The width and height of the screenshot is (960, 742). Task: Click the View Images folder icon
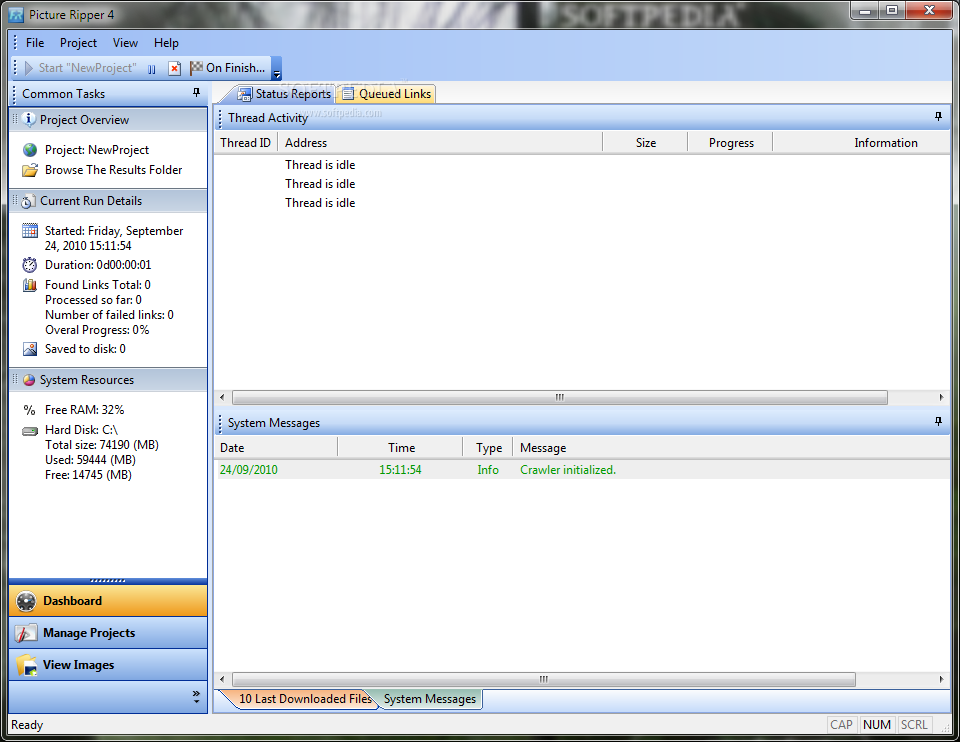[26, 665]
